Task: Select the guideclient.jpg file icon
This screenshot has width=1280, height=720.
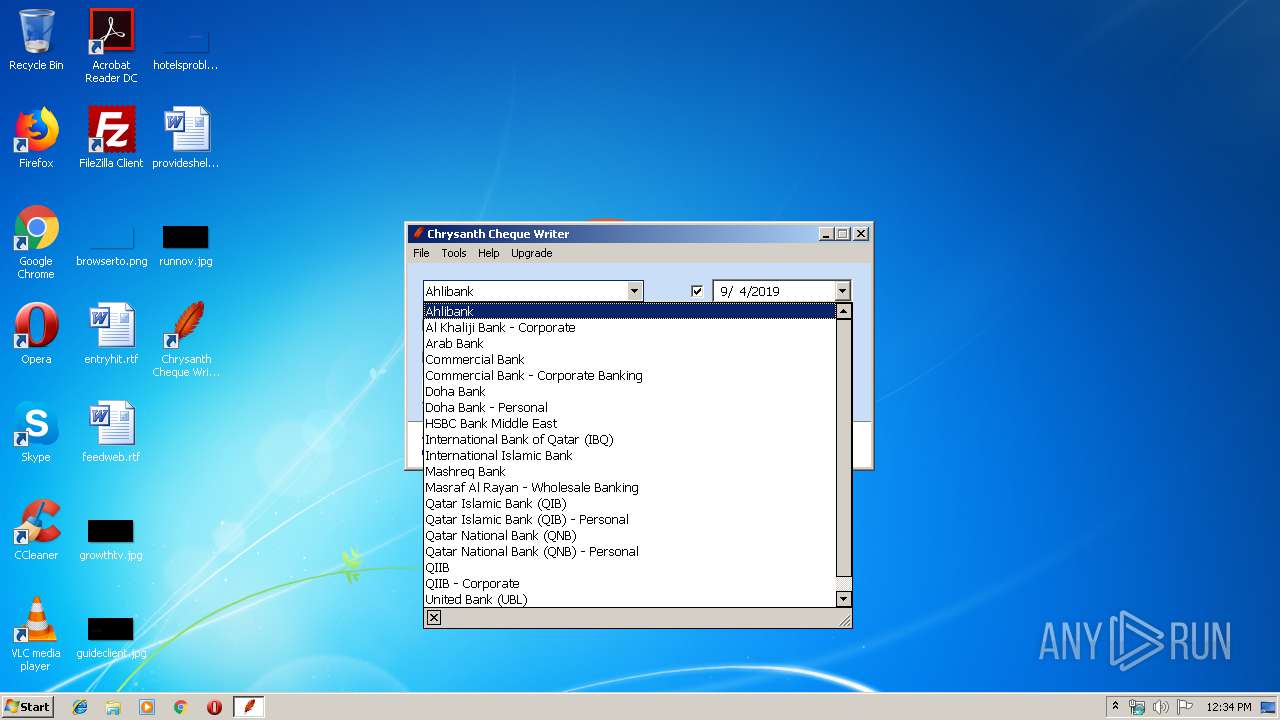Action: [111, 637]
